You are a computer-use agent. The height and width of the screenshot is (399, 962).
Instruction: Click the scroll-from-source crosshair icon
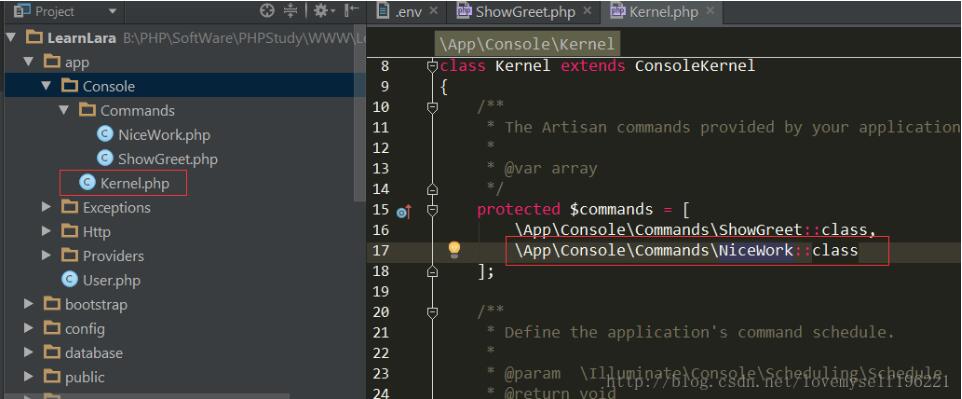point(266,10)
